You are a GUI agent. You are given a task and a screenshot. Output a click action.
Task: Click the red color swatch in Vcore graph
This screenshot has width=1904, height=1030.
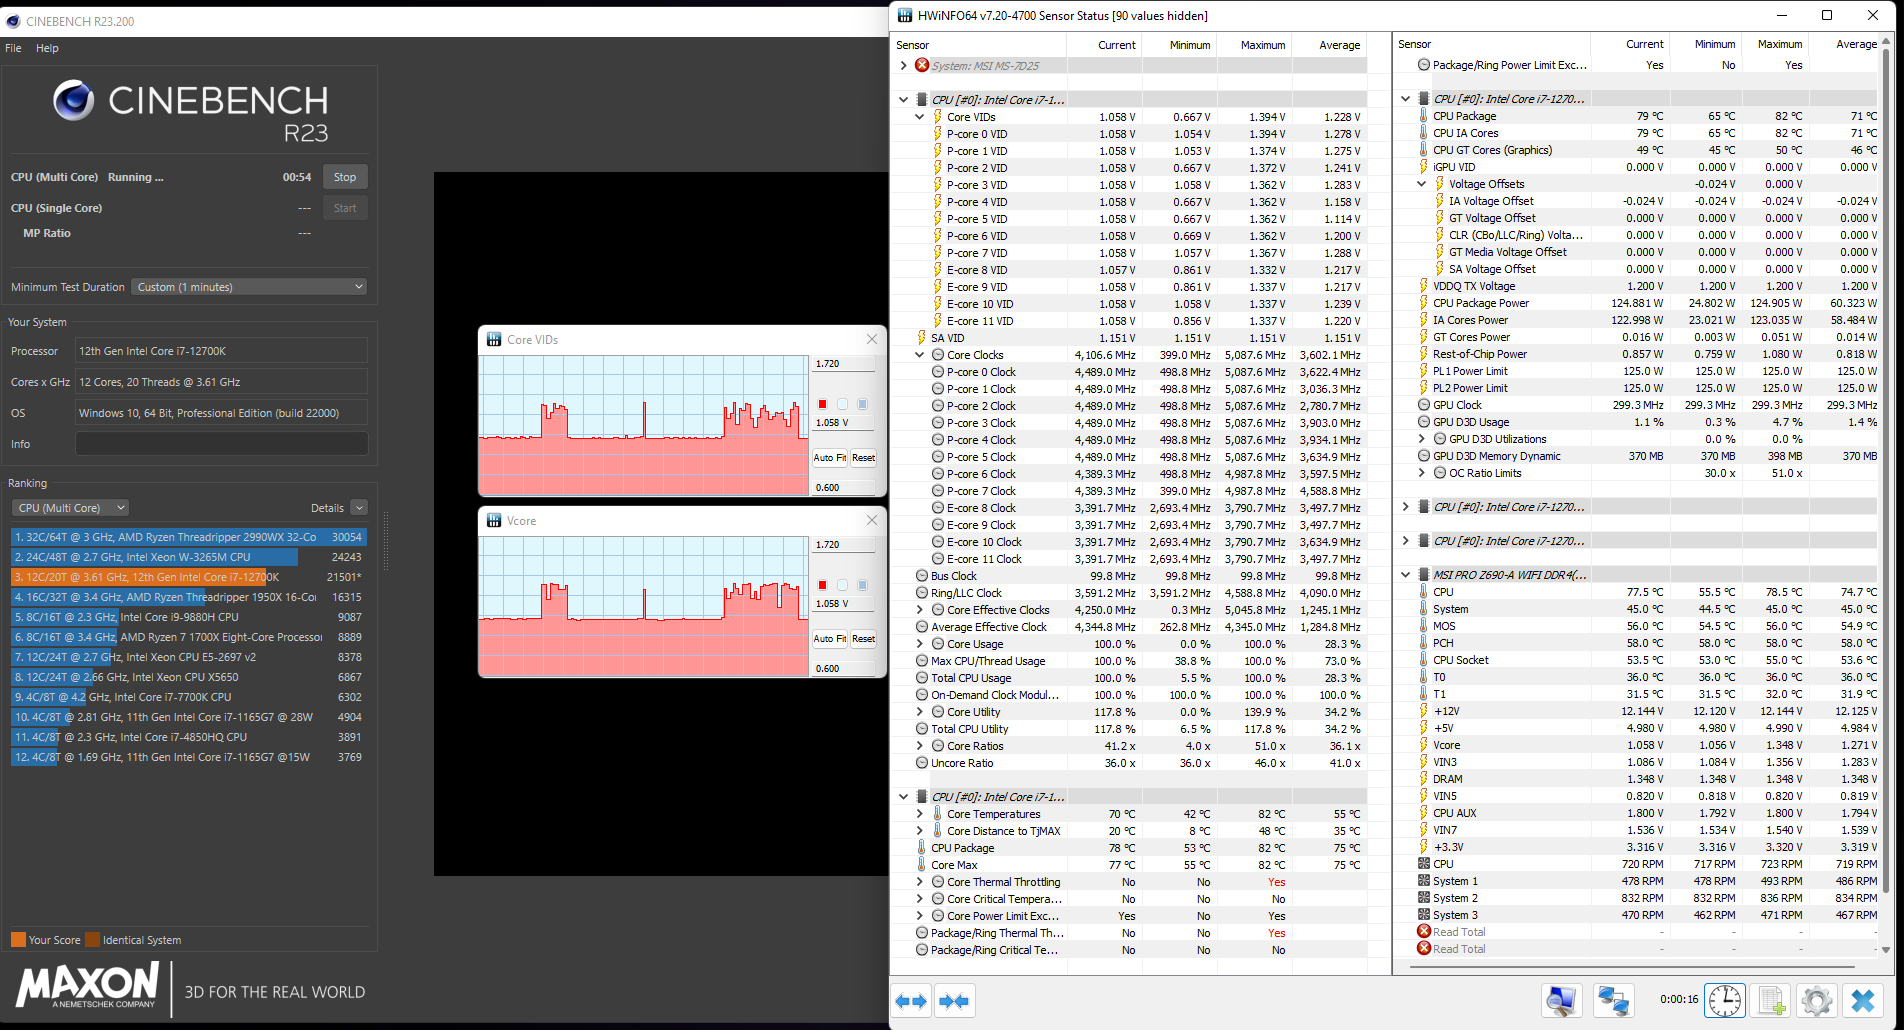point(823,585)
